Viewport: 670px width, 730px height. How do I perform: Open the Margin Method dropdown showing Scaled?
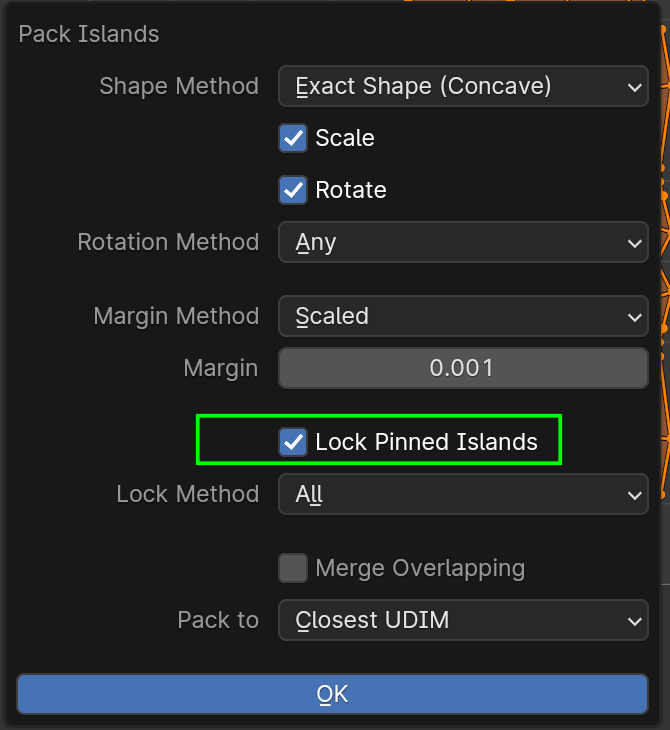pos(462,317)
